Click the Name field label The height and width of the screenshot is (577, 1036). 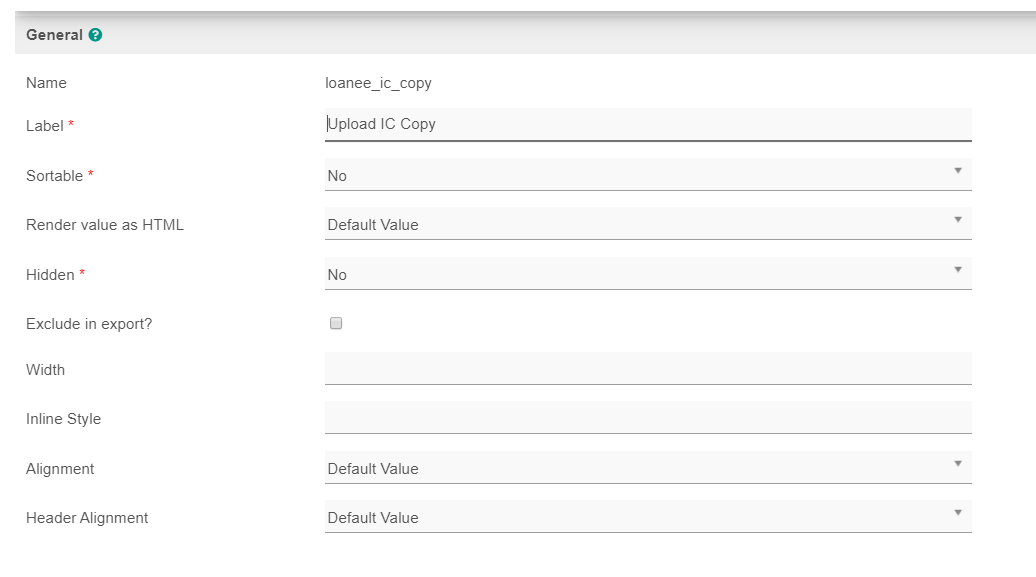point(46,83)
